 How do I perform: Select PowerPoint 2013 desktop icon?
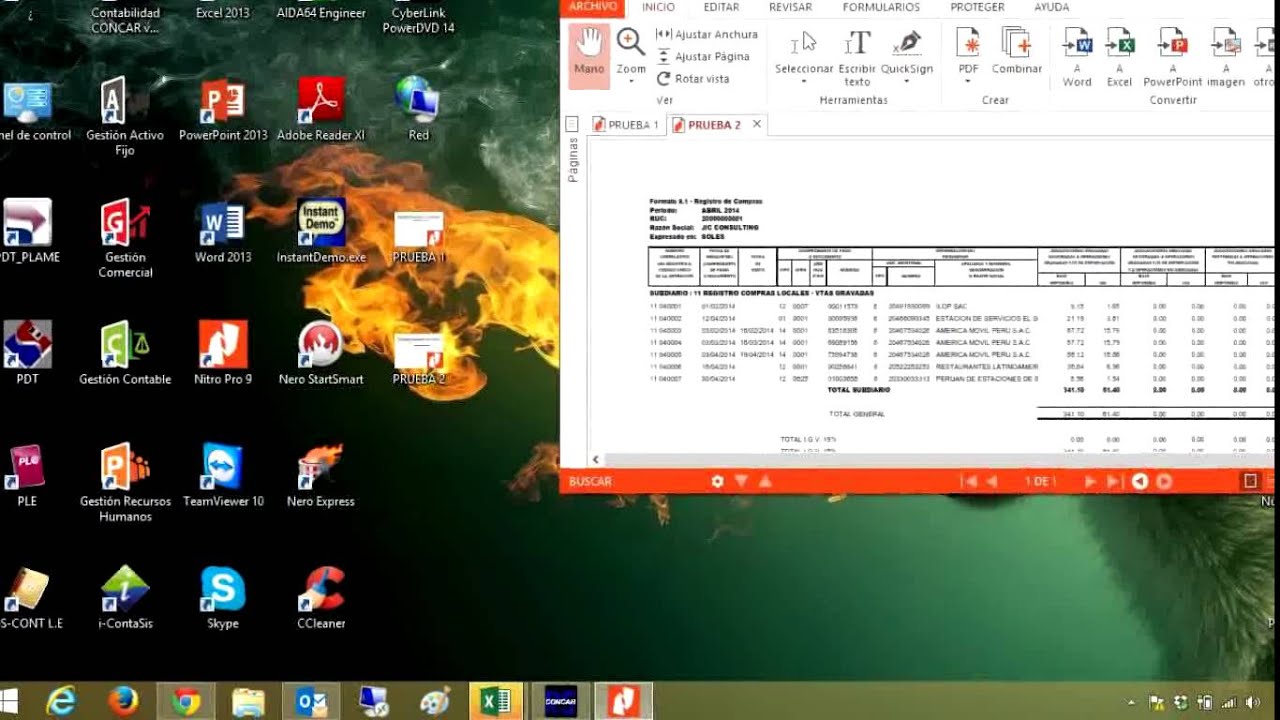223,110
